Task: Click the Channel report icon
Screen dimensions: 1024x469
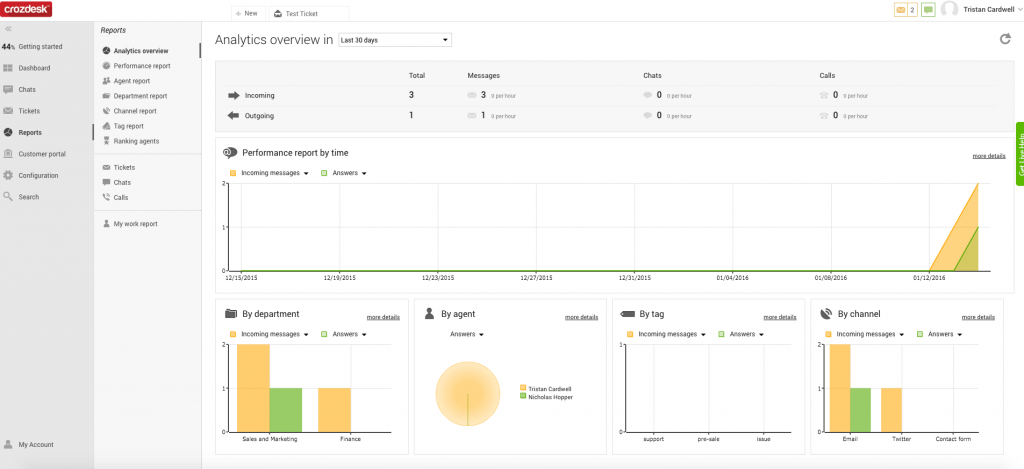Action: click(x=106, y=111)
